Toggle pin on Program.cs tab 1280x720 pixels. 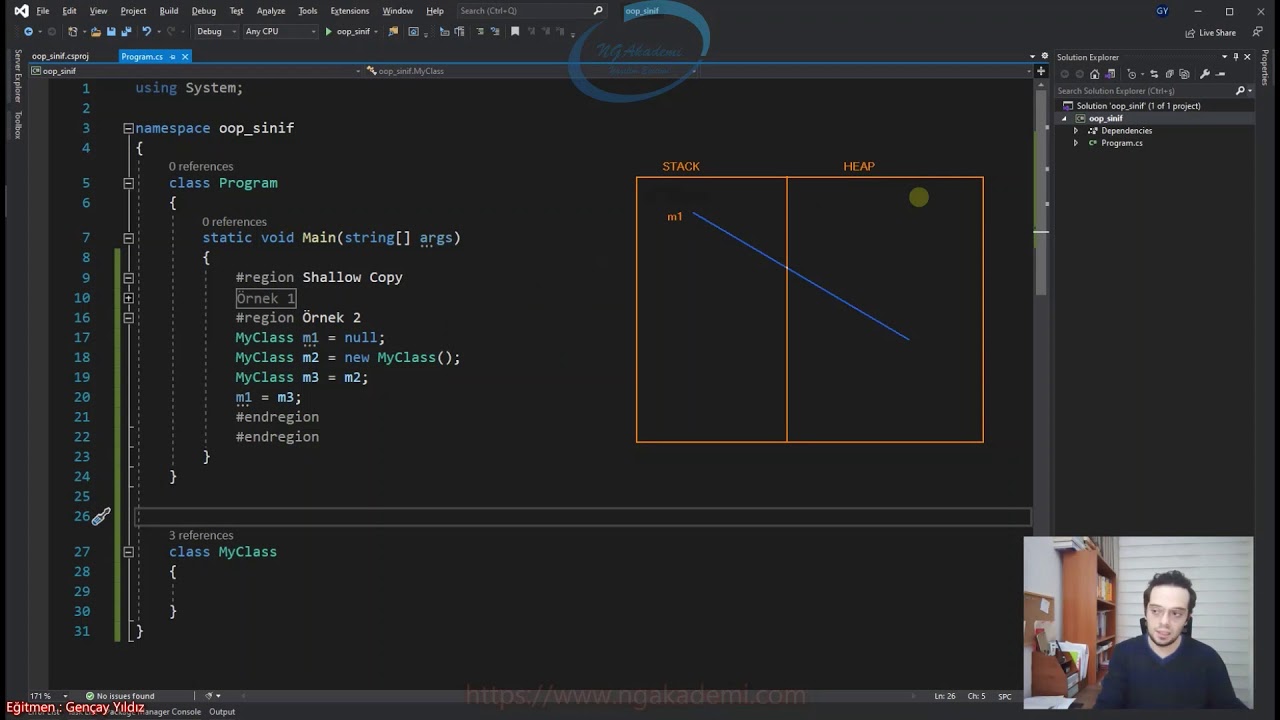click(x=172, y=57)
